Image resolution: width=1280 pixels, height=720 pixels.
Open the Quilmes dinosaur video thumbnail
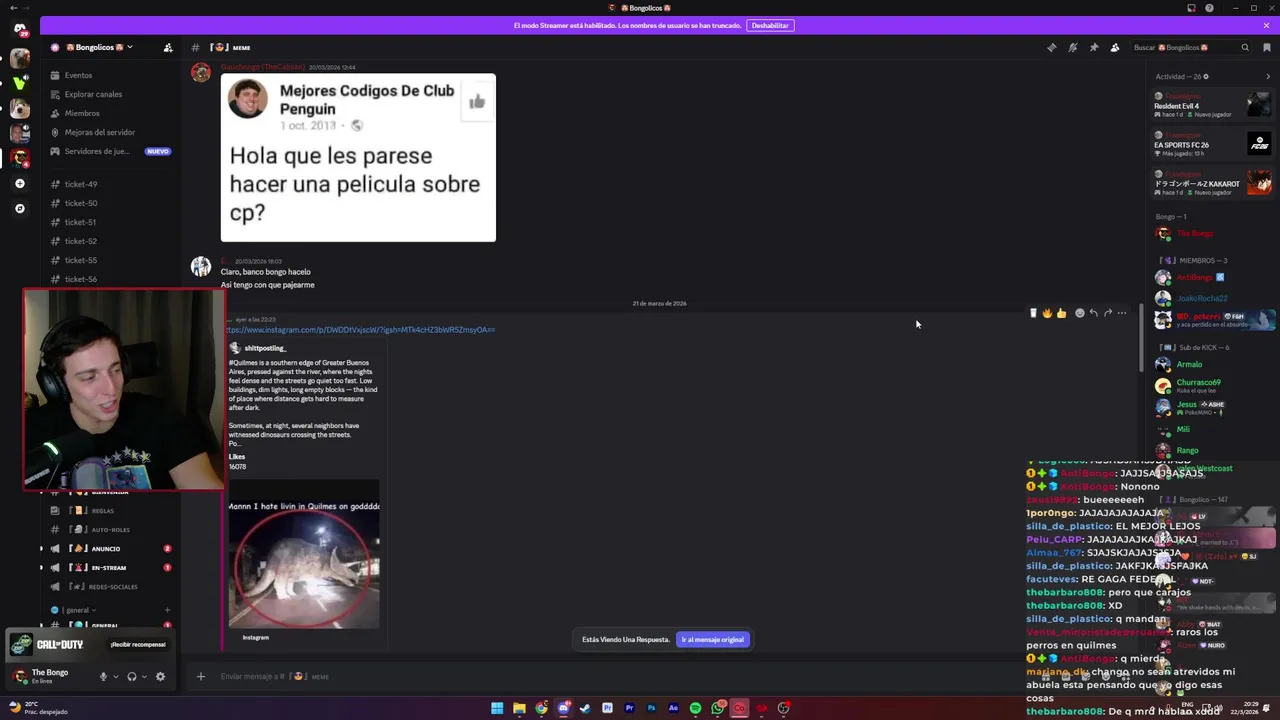click(x=304, y=554)
